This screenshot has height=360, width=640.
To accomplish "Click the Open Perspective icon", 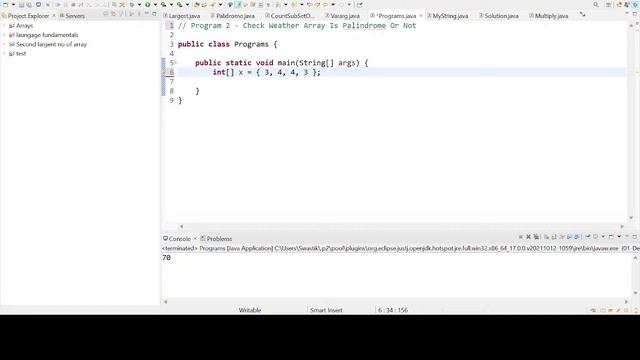I will pos(619,4).
